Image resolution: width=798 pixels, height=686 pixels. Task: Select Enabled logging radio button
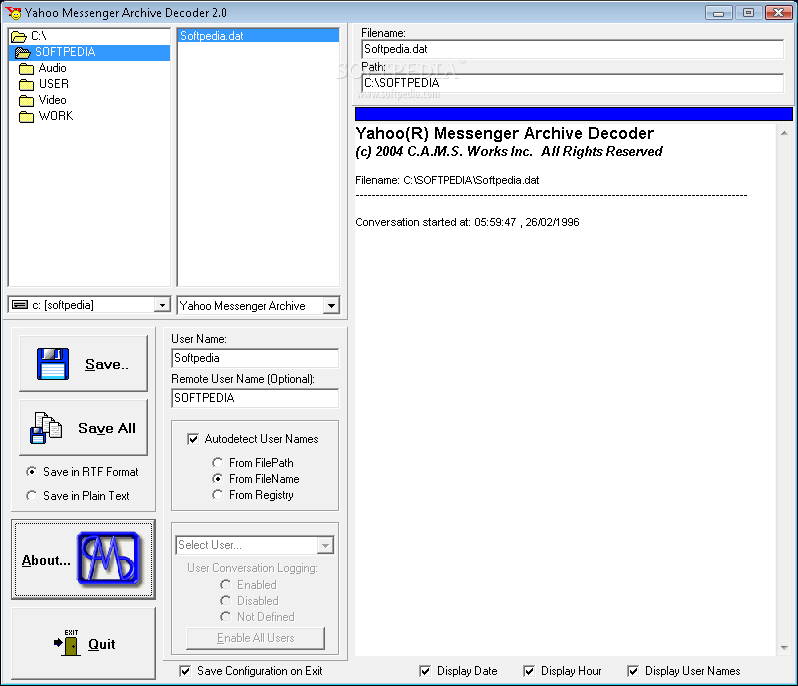(225, 585)
